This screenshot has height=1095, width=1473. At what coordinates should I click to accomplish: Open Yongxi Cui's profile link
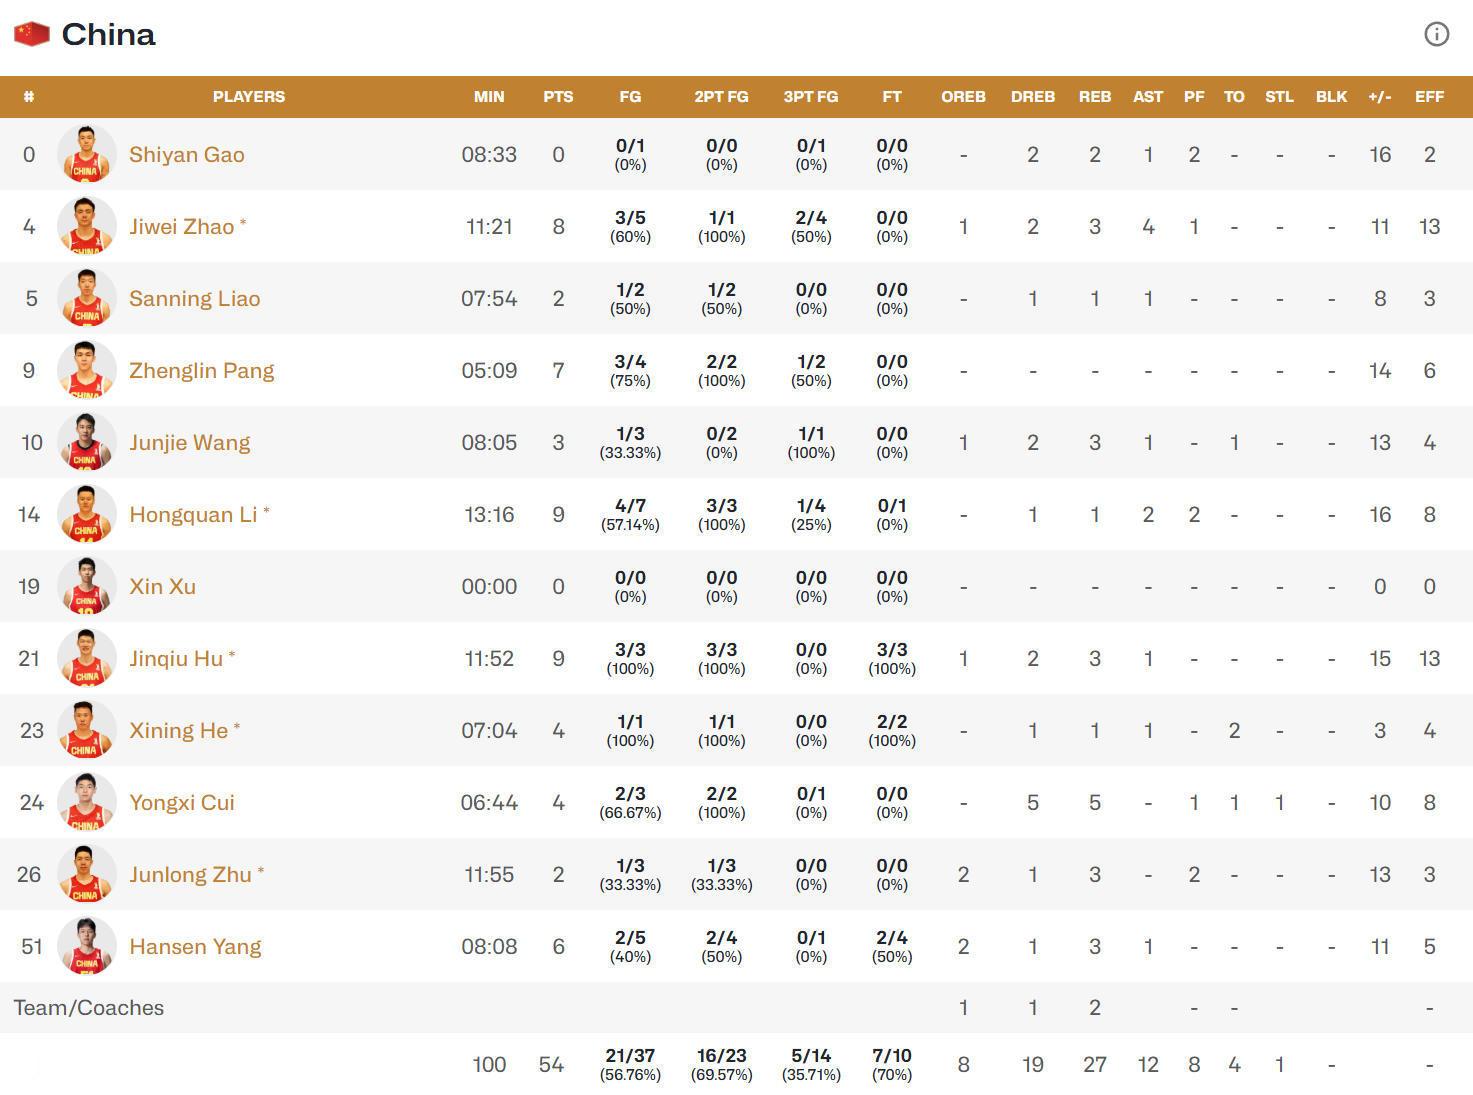click(x=182, y=802)
